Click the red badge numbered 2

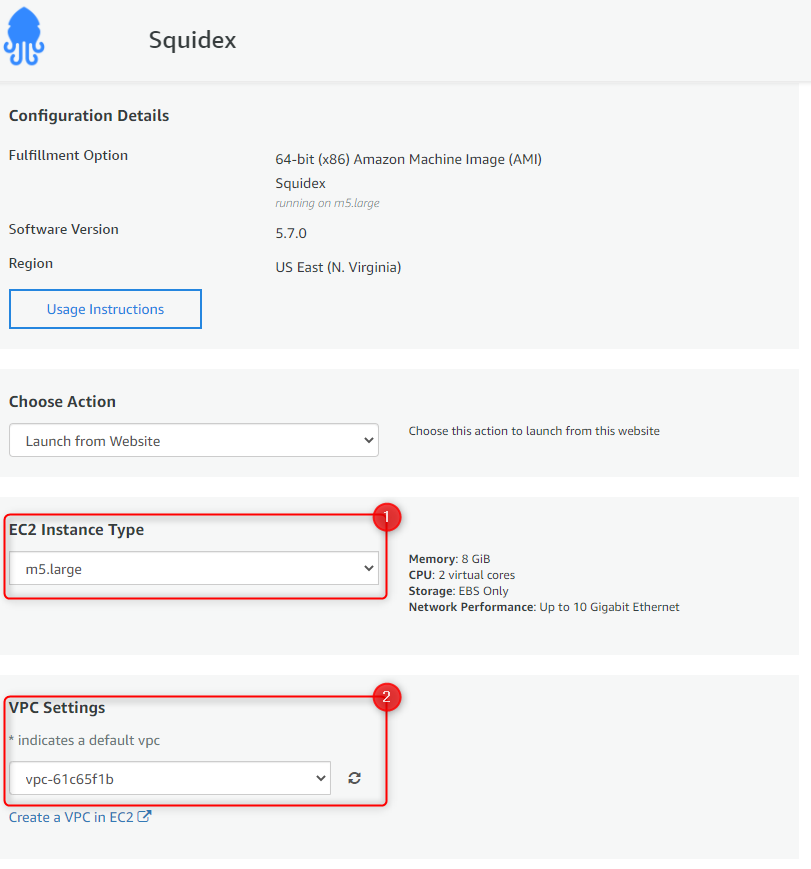coord(386,697)
